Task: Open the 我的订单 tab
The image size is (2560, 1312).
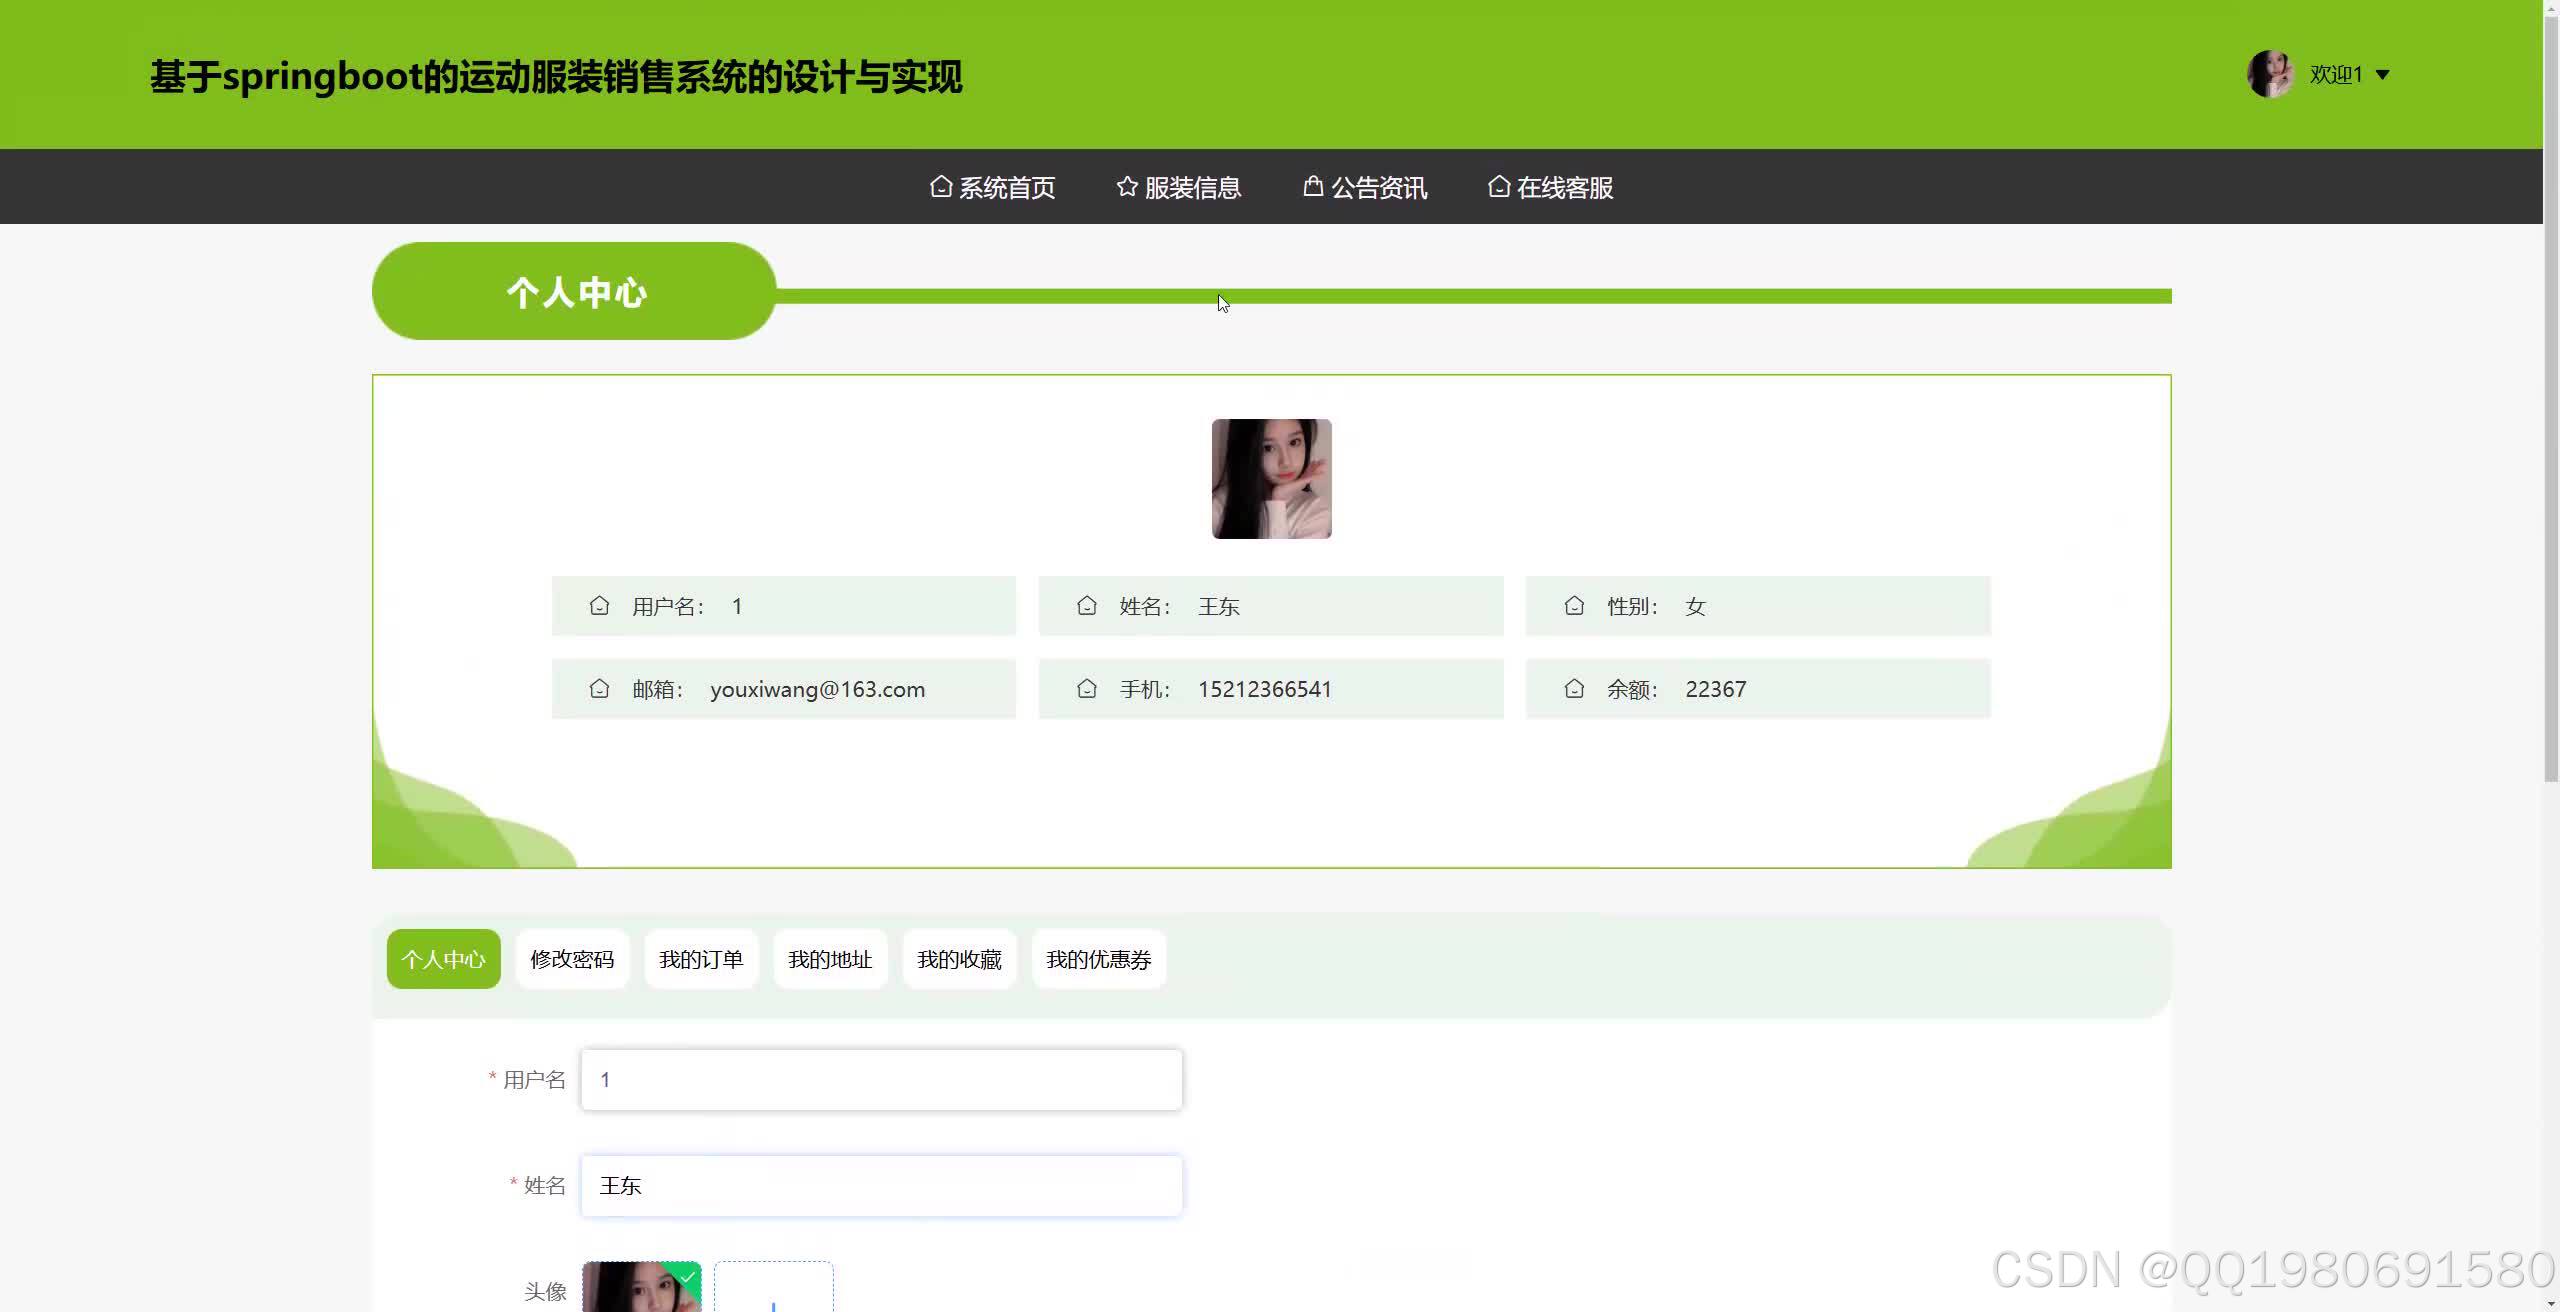Action: pyautogui.click(x=701, y=959)
